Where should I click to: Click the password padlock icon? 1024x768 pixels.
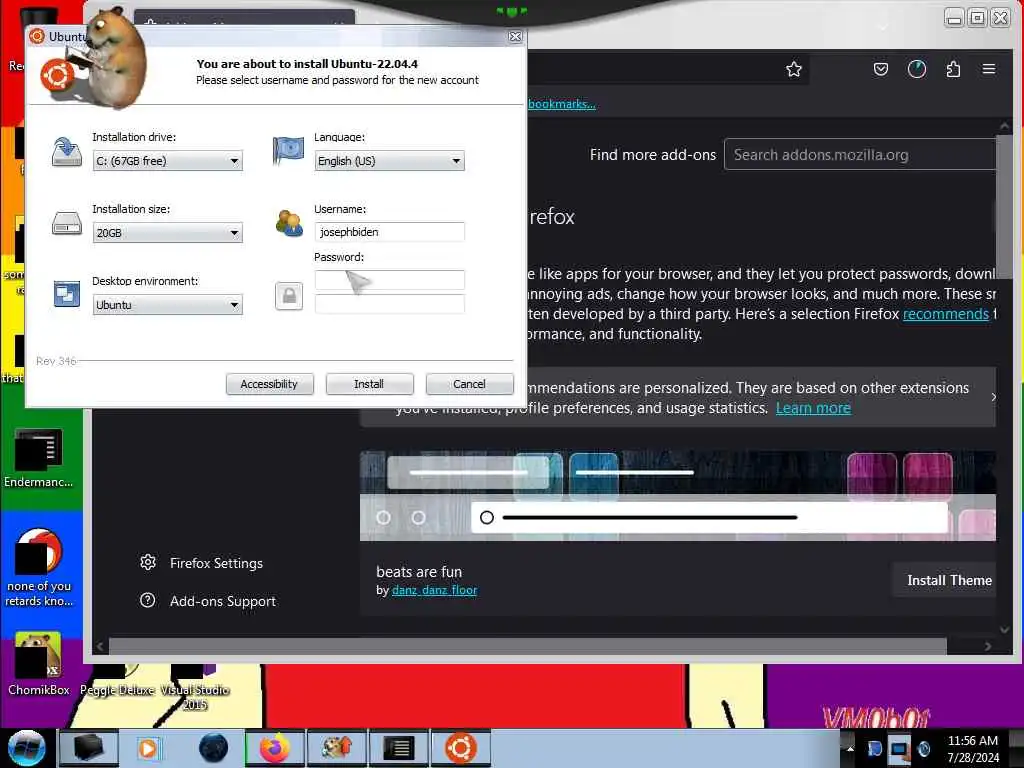[x=289, y=296]
